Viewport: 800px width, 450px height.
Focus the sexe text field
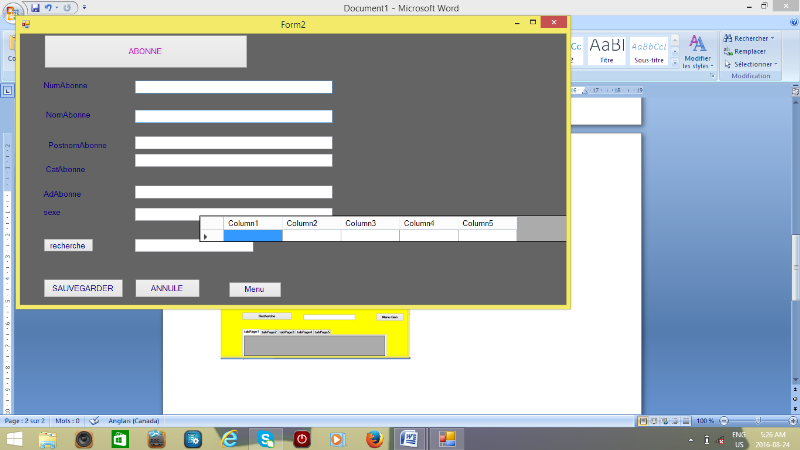(x=233, y=212)
